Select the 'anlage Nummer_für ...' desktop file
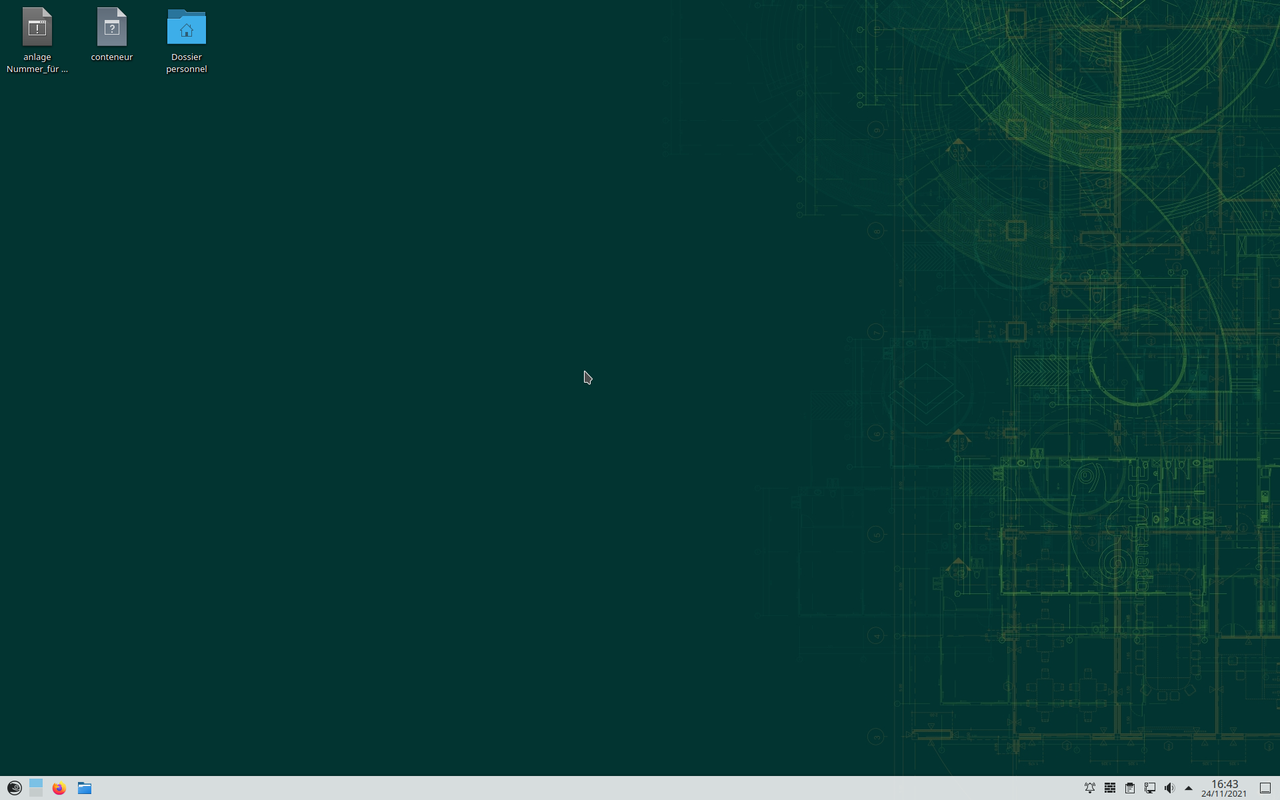The image size is (1280, 800). tap(37, 41)
